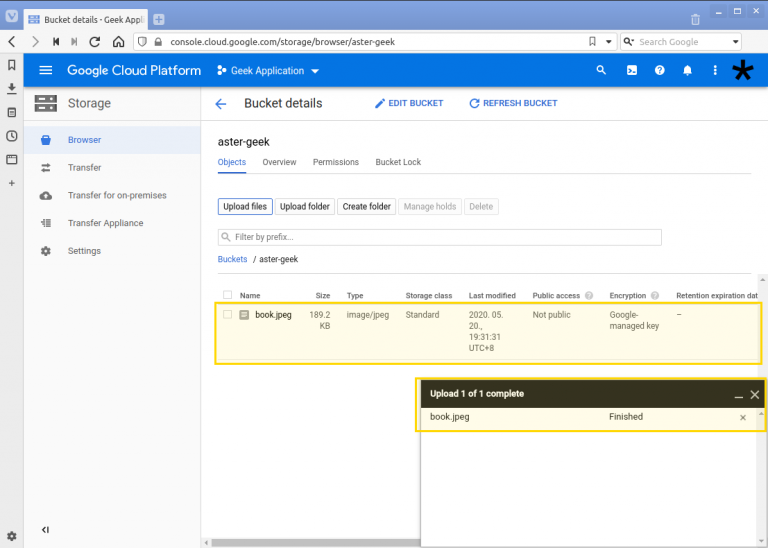The width and height of the screenshot is (768, 548).
Task: Click REFRESH BUCKET
Action: [513, 103]
